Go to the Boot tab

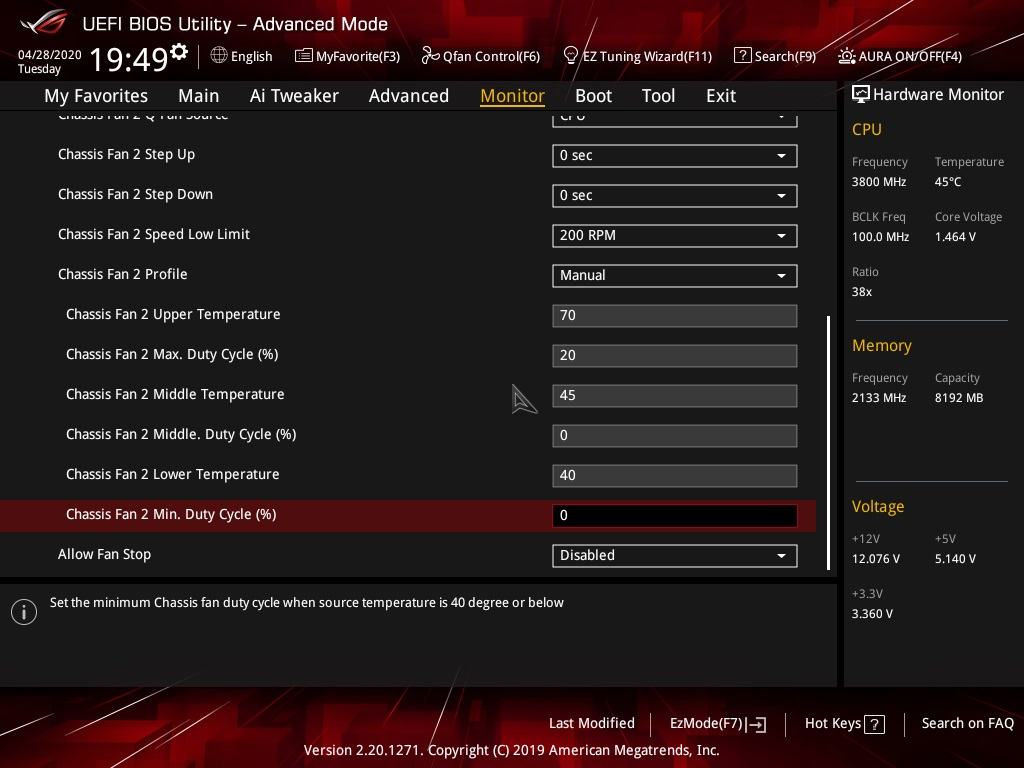pyautogui.click(x=593, y=96)
